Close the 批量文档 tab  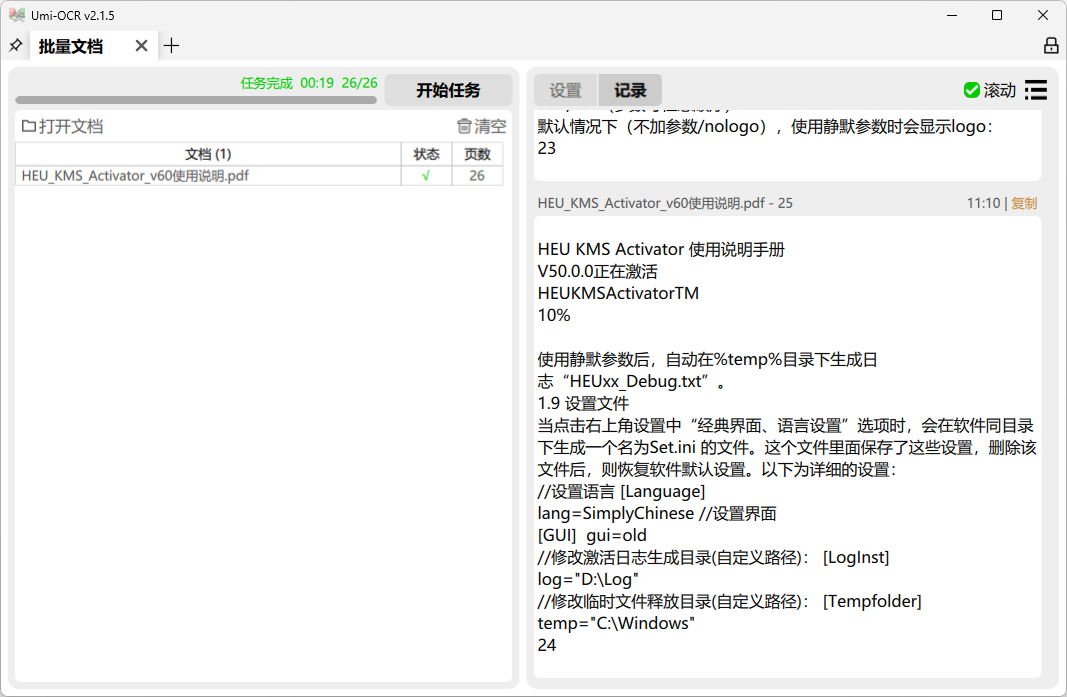point(142,46)
